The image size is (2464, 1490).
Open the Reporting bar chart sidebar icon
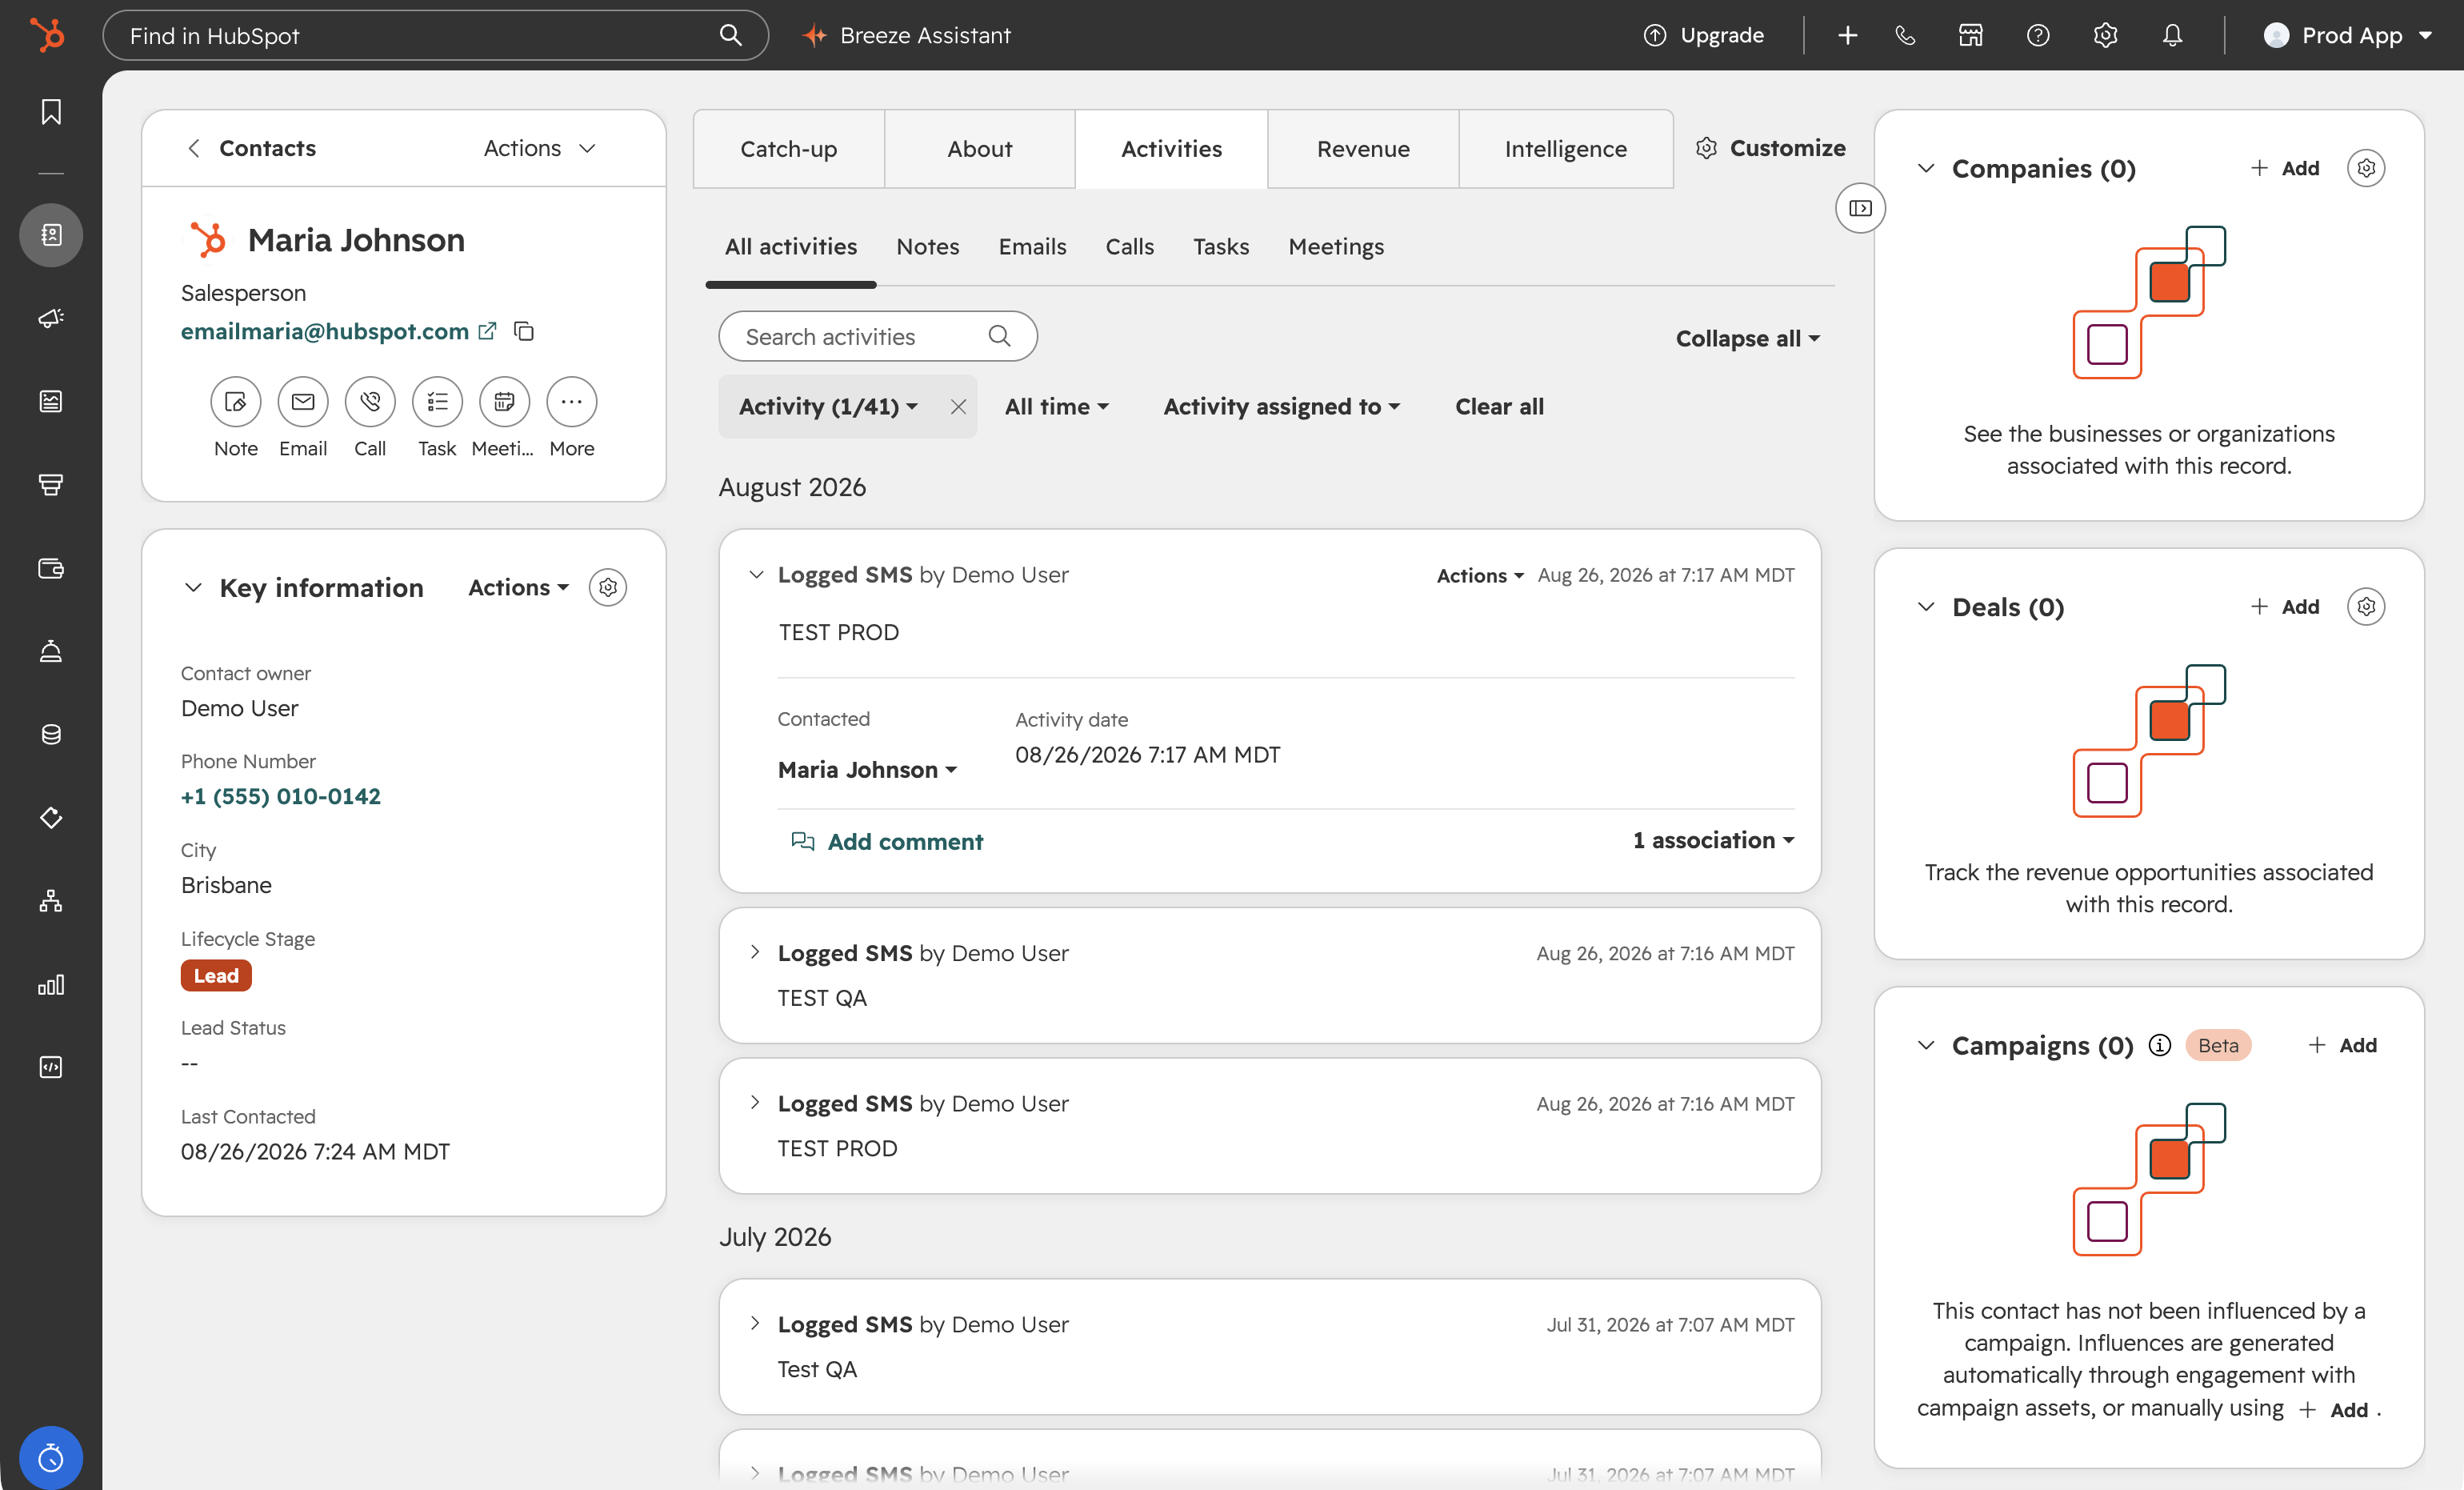[x=51, y=985]
